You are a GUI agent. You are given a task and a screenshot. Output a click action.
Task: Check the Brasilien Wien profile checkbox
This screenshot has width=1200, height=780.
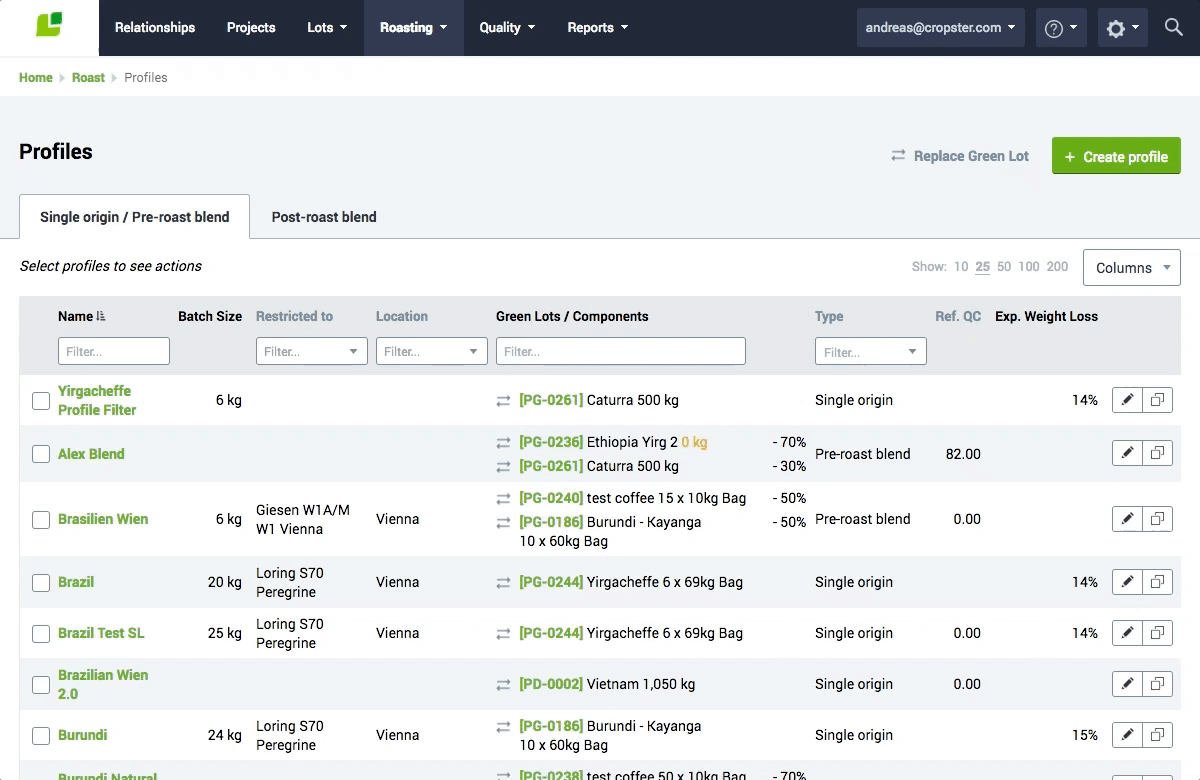(41, 520)
